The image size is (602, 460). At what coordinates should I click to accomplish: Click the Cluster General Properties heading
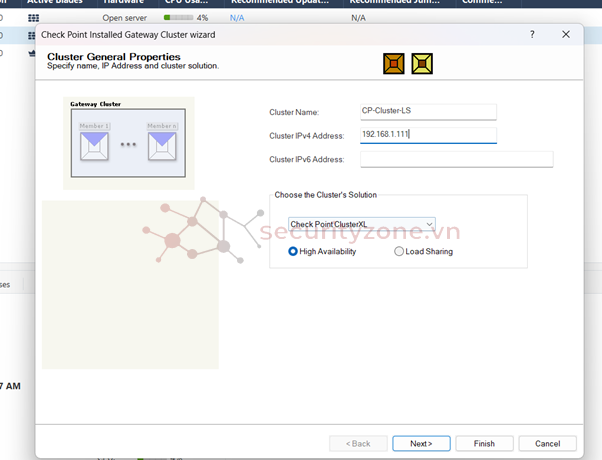click(114, 56)
